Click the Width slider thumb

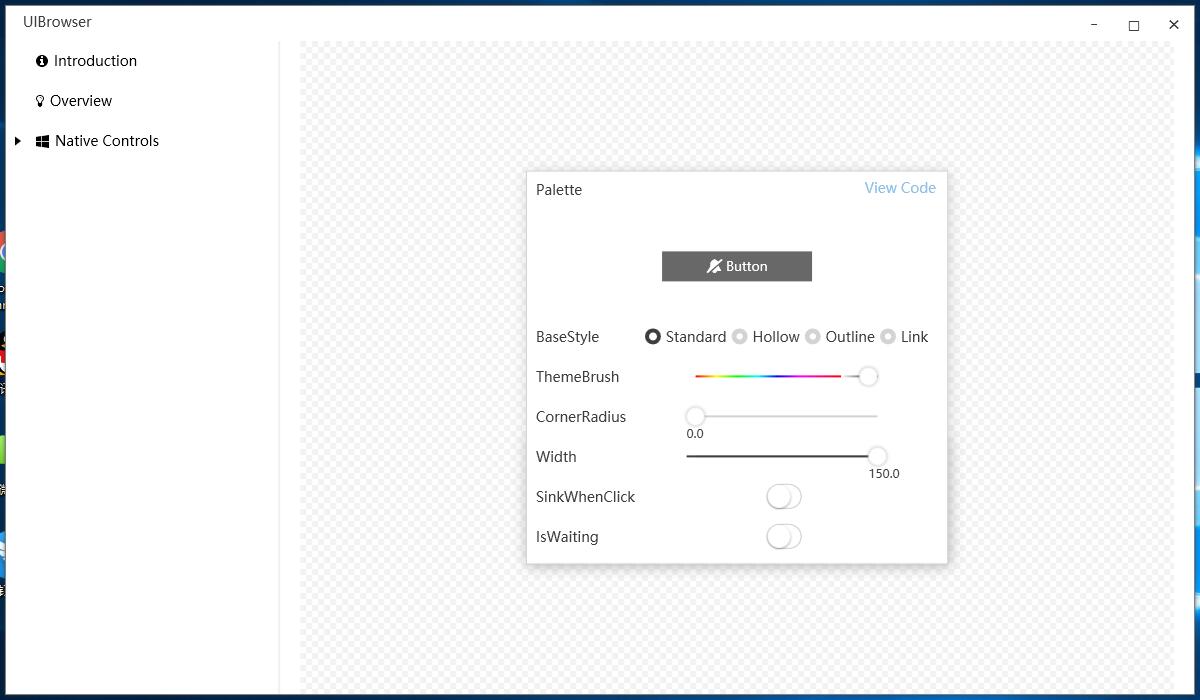pyautogui.click(x=877, y=456)
